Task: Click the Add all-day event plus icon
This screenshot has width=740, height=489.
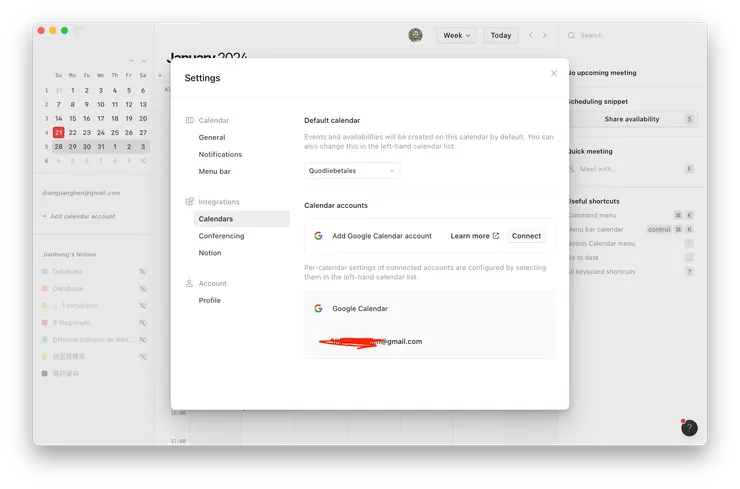Action: coord(160,75)
